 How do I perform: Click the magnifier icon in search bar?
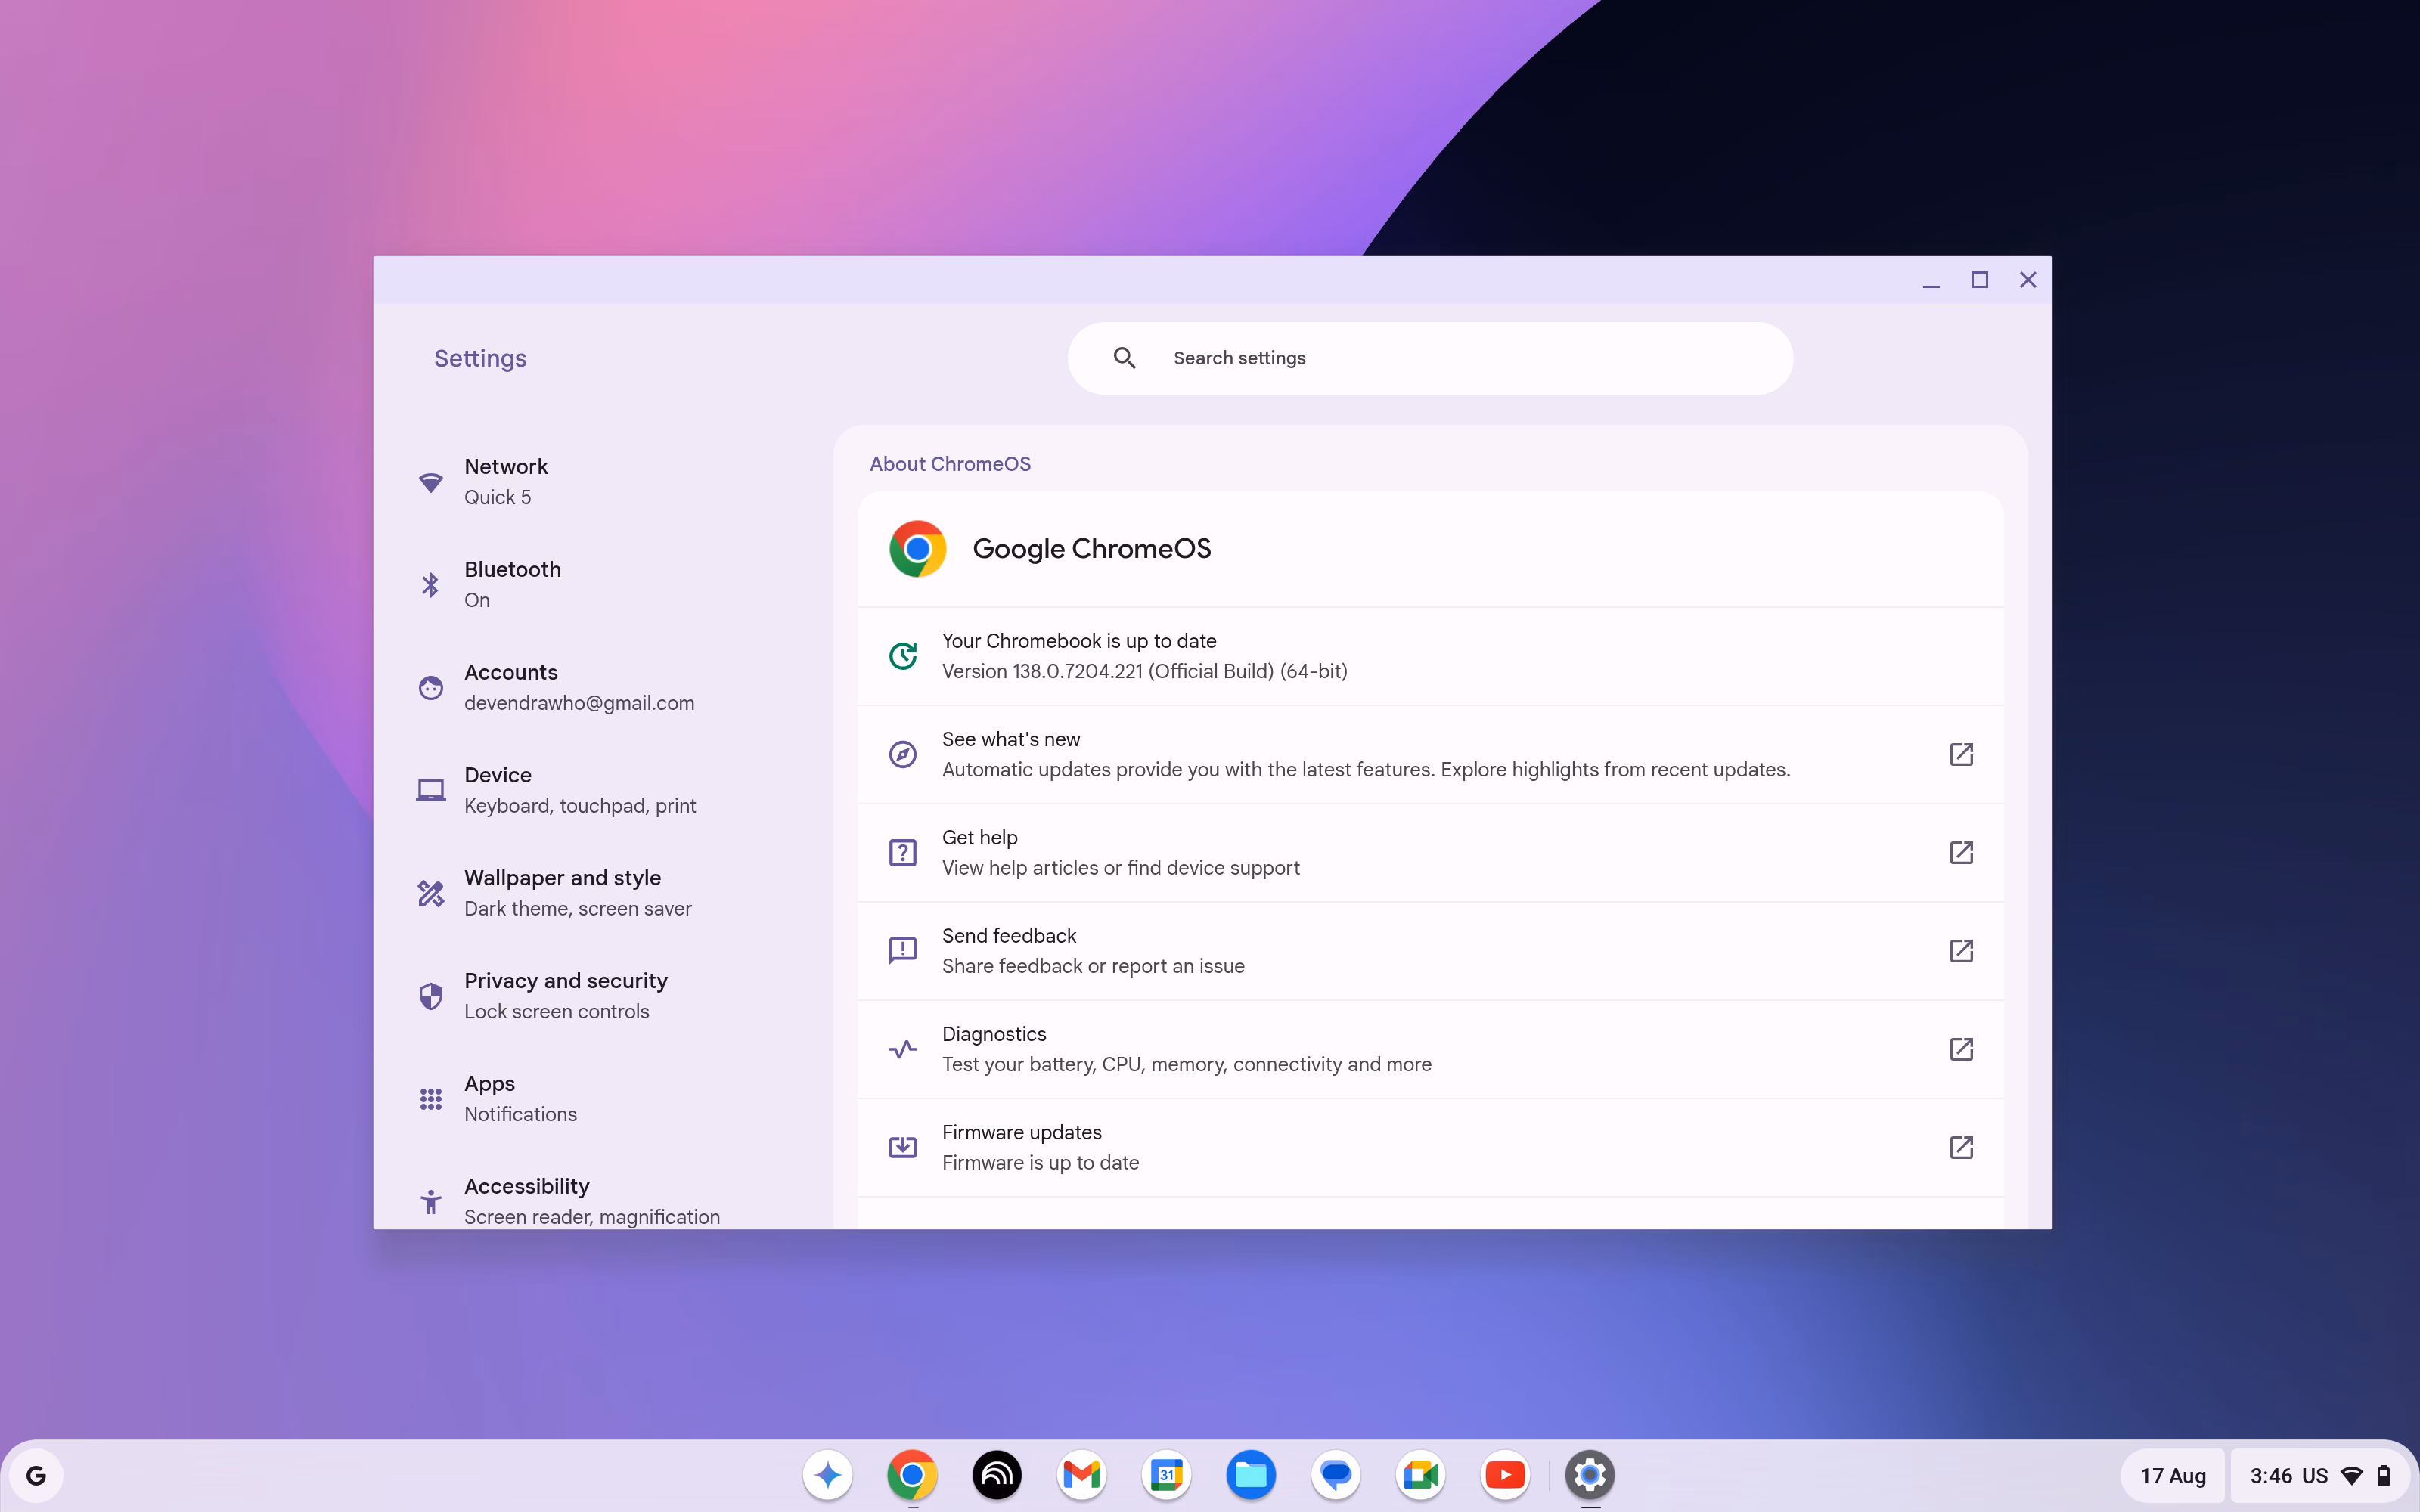coord(1125,358)
